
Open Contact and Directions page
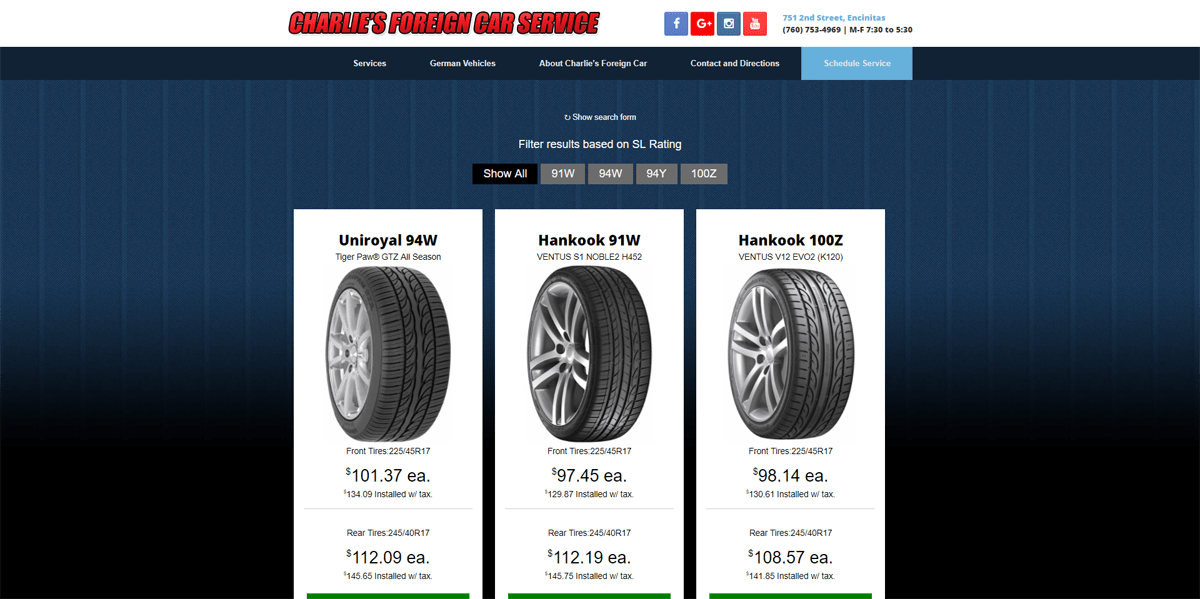735,63
